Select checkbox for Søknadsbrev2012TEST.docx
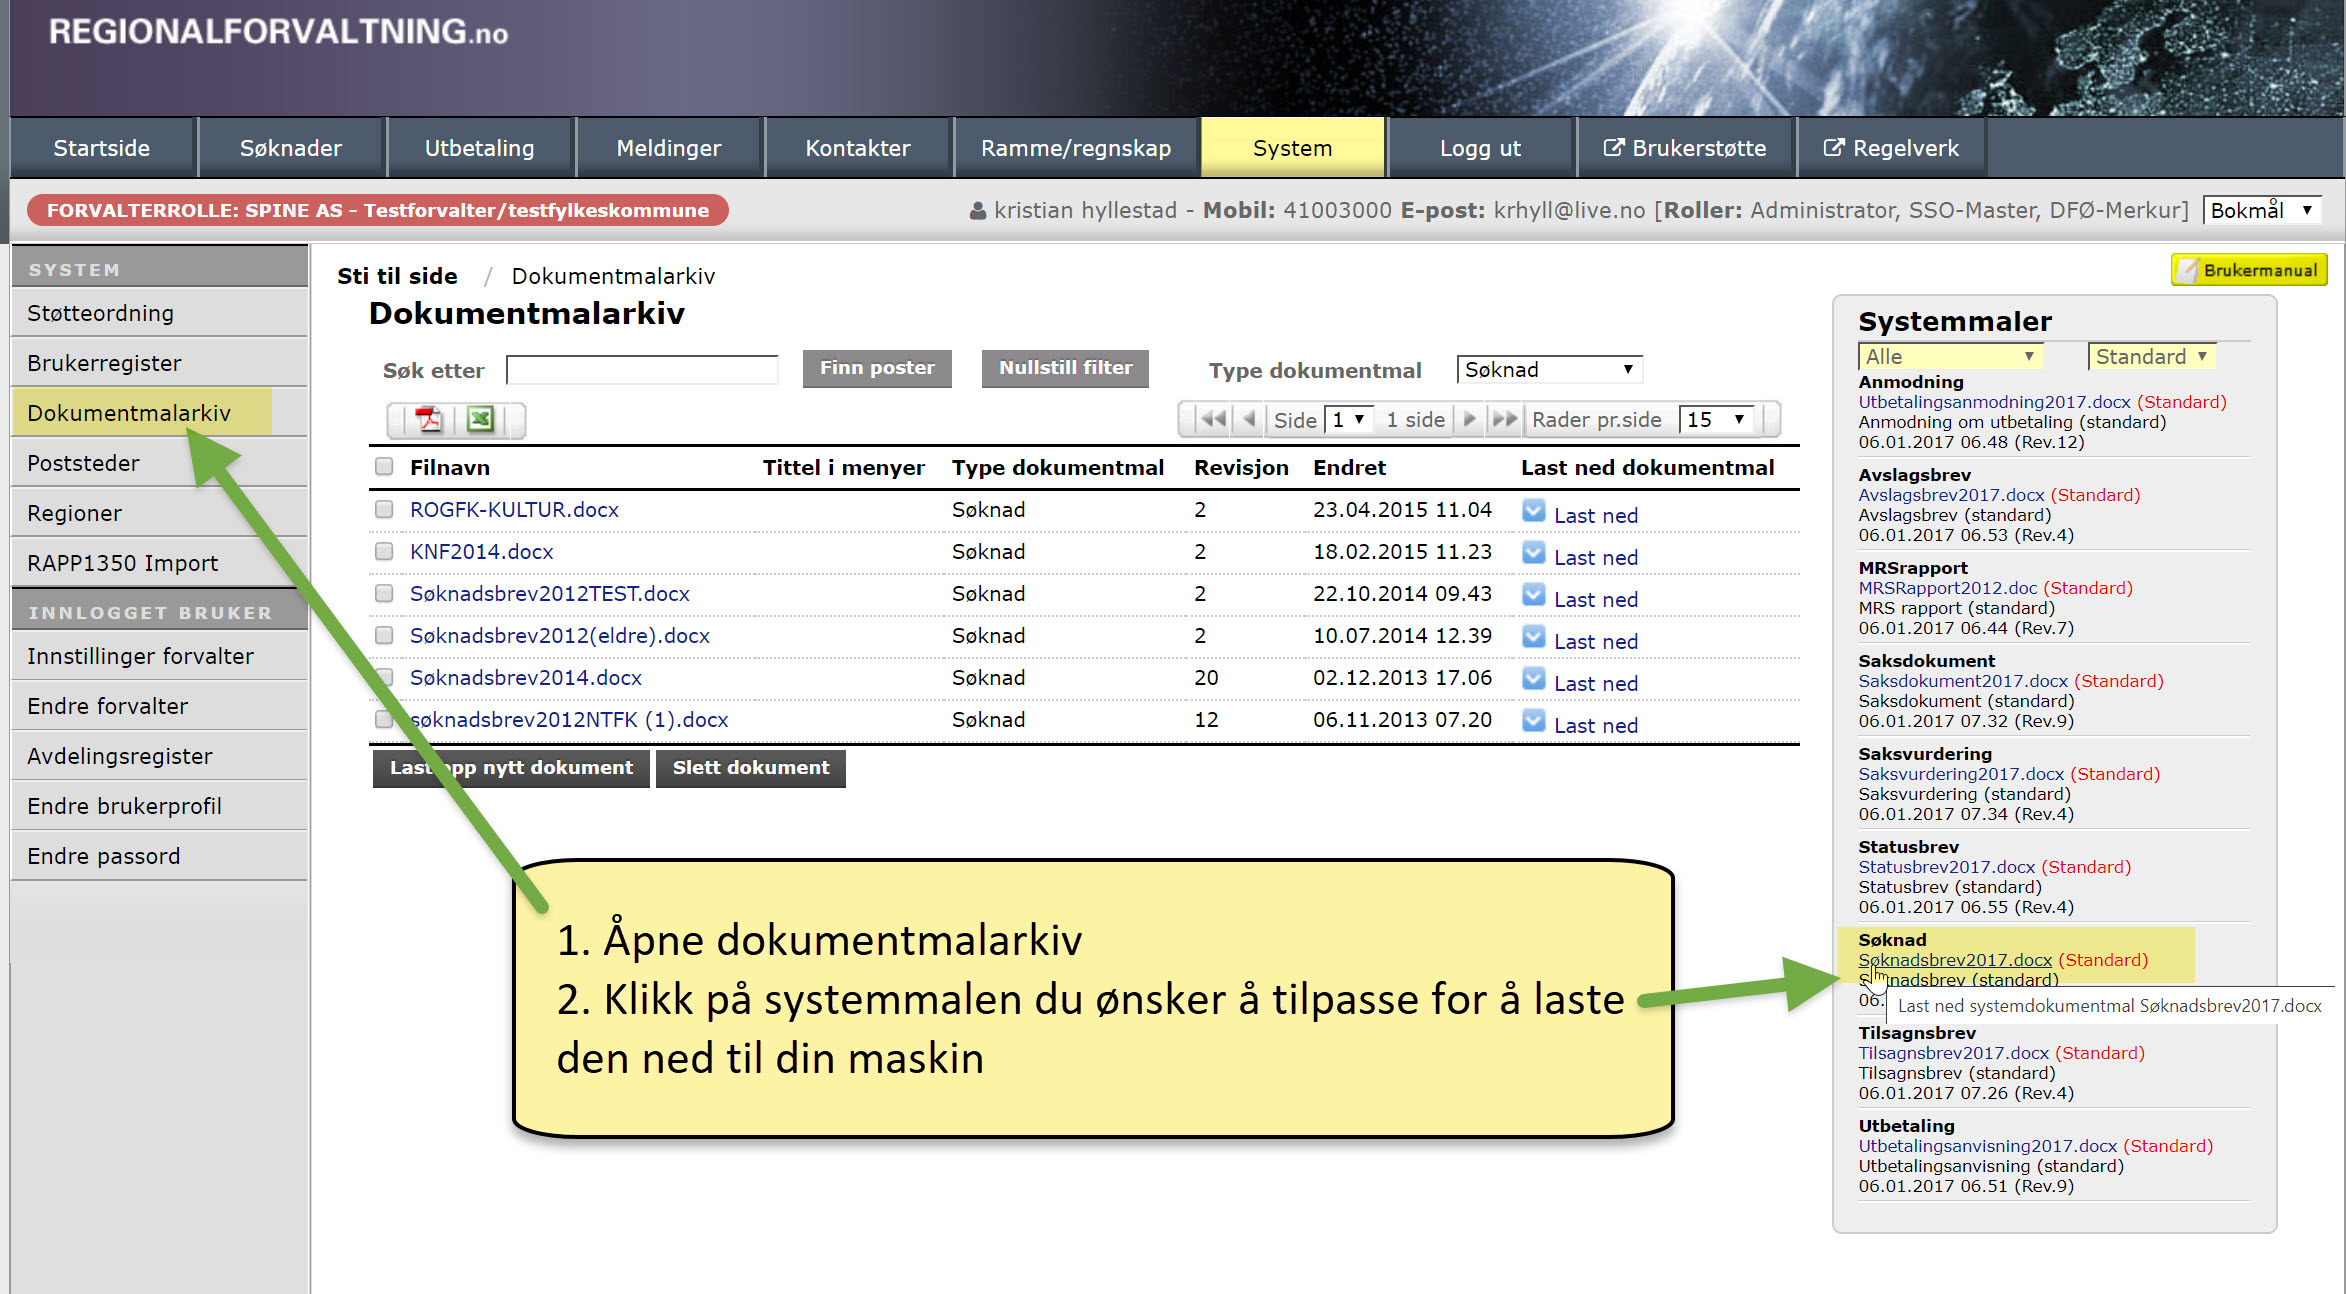This screenshot has height=1294, width=2346. pyautogui.click(x=384, y=593)
